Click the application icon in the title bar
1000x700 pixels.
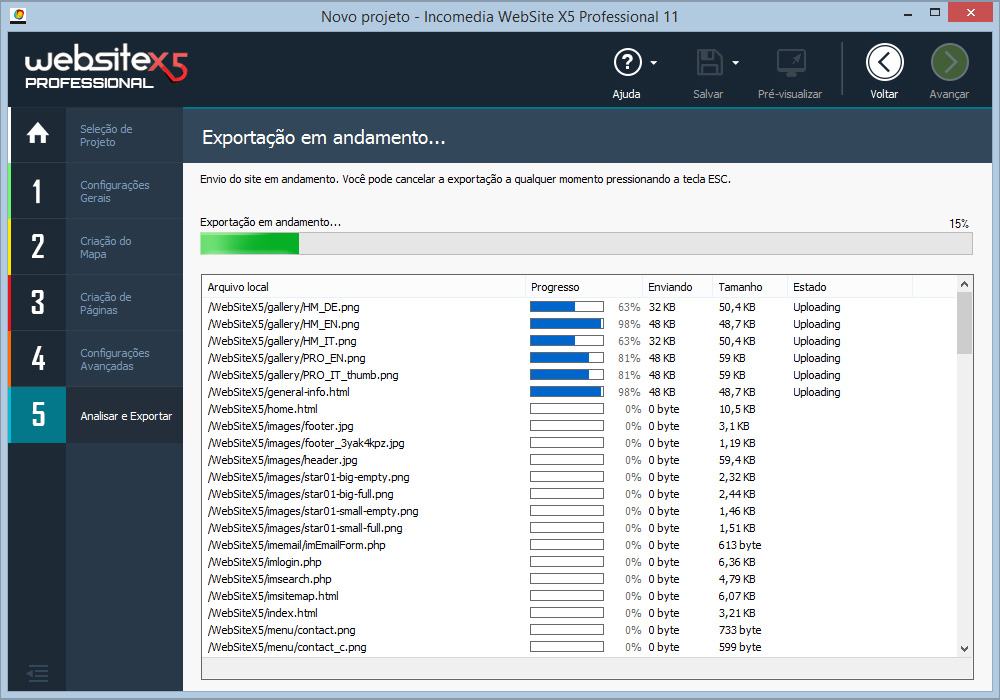point(18,15)
